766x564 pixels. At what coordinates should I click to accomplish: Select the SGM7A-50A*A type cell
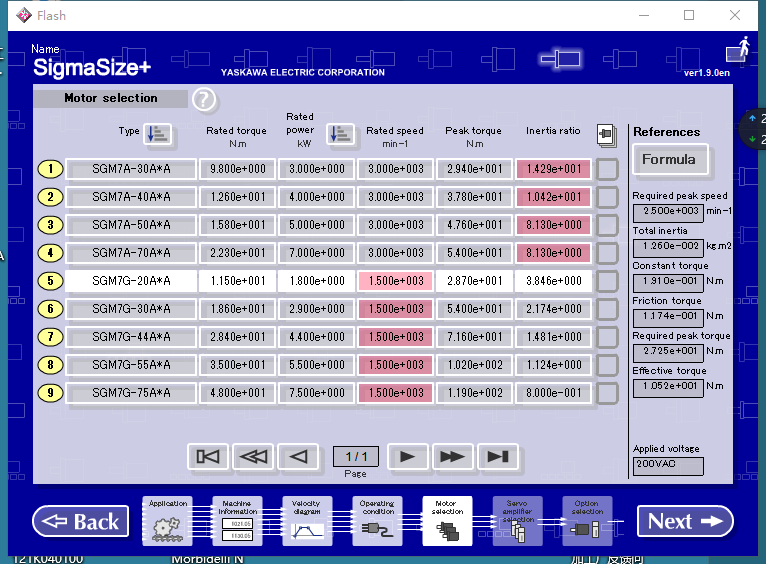click(x=131, y=225)
